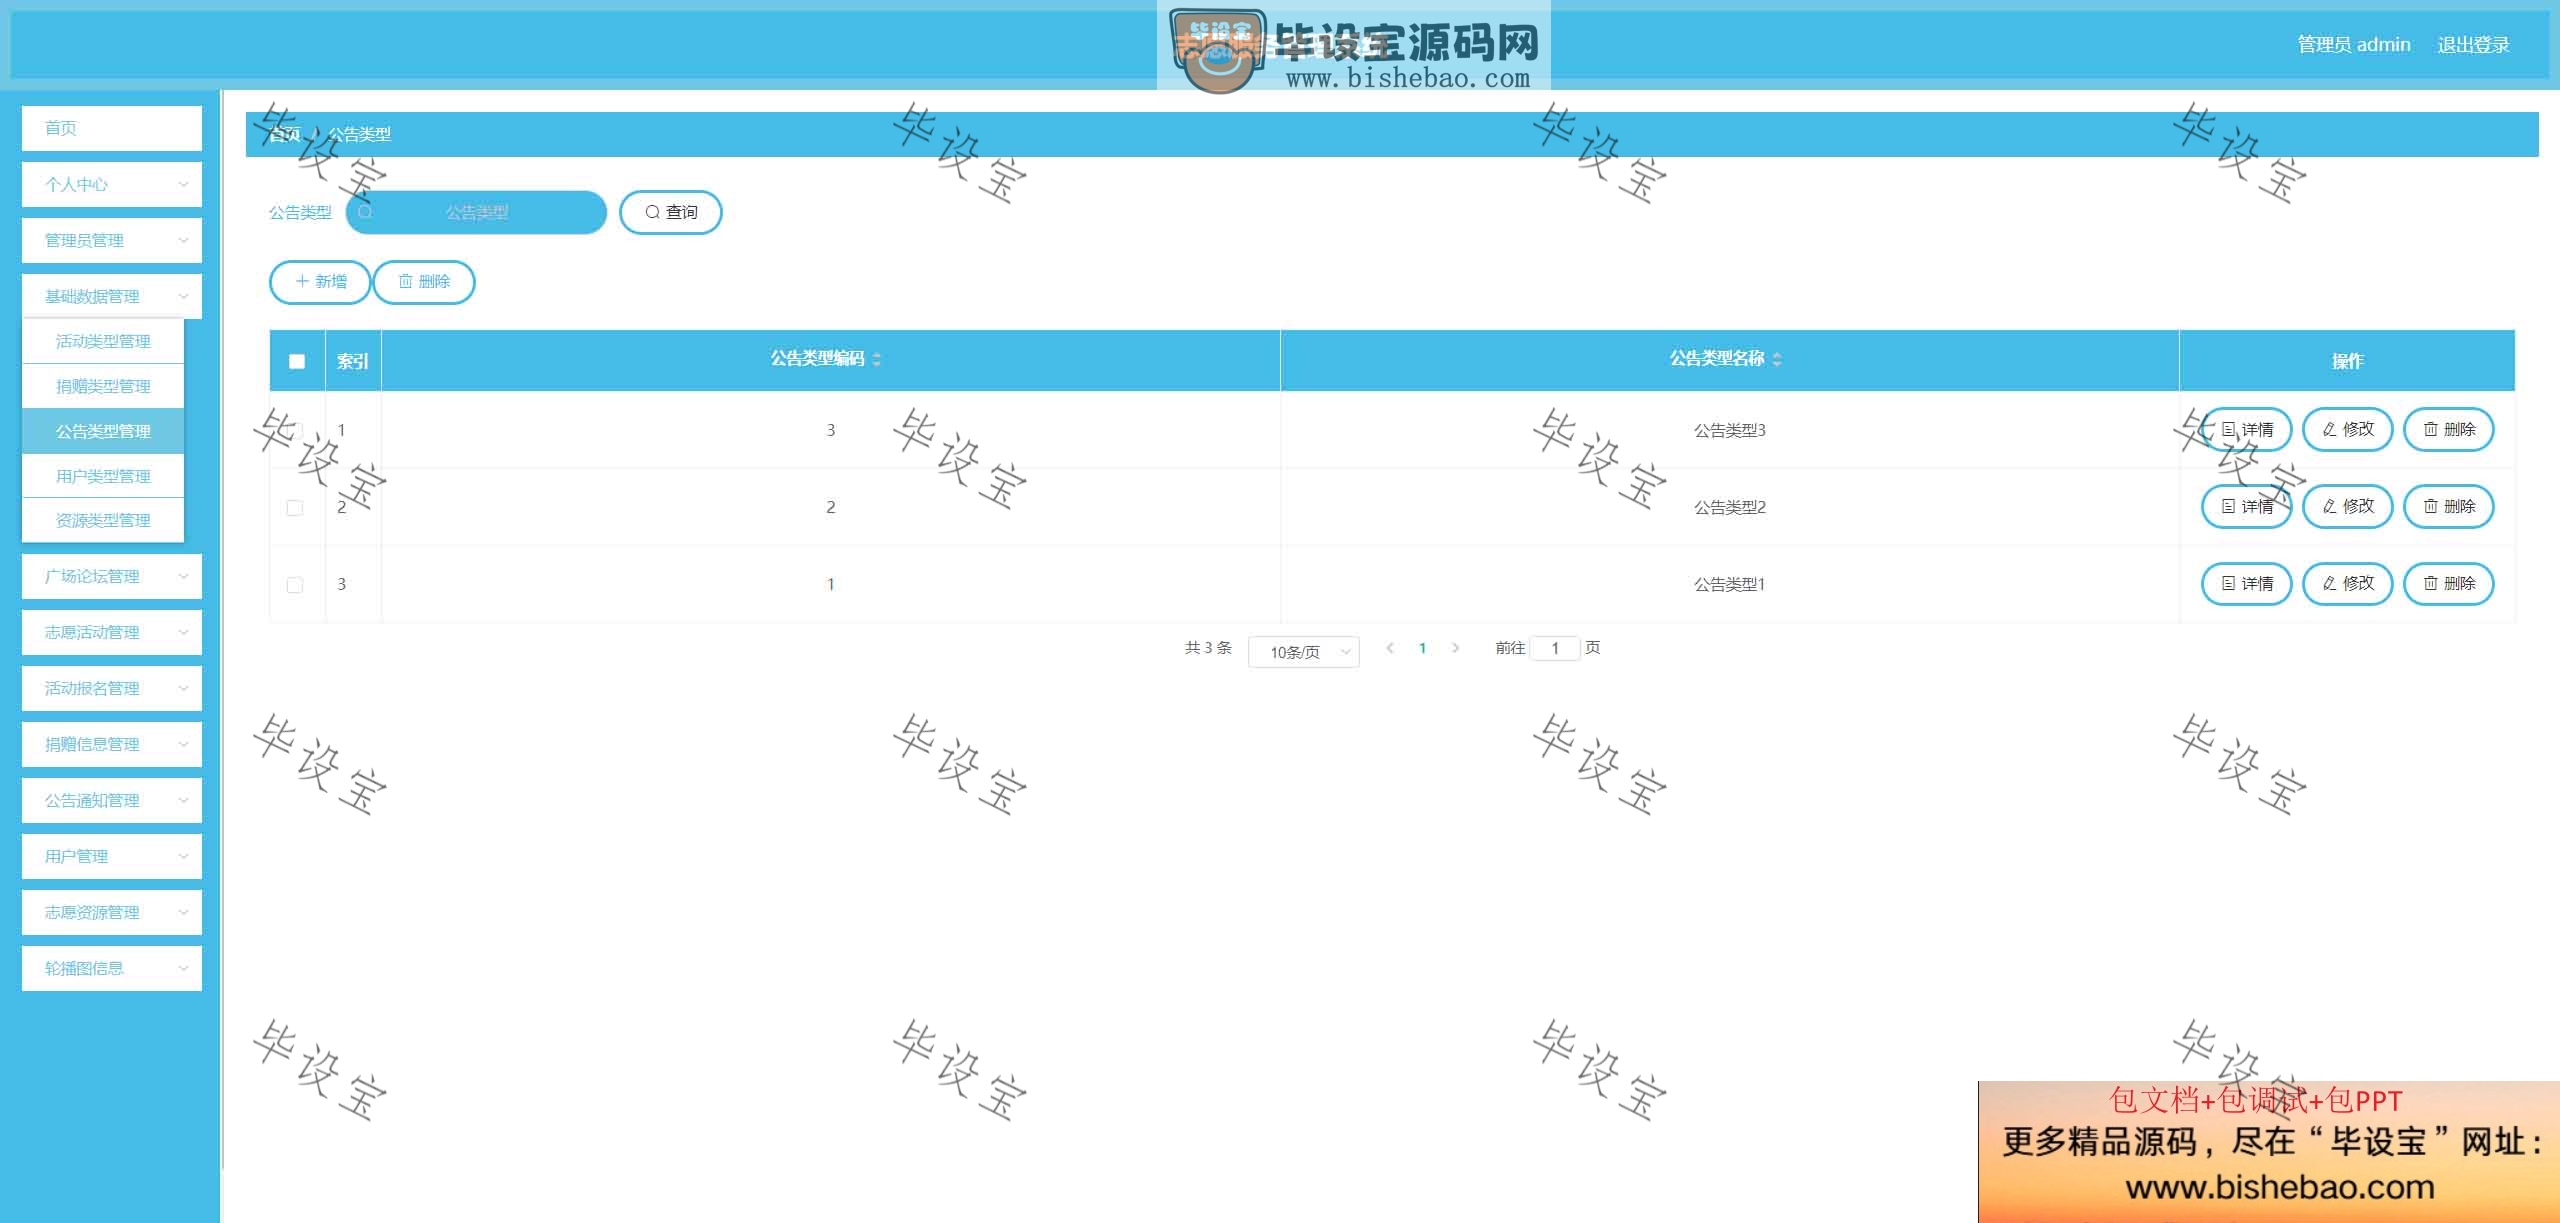
Task: Expand the 个人中心 sidebar menu
Action: 112,184
